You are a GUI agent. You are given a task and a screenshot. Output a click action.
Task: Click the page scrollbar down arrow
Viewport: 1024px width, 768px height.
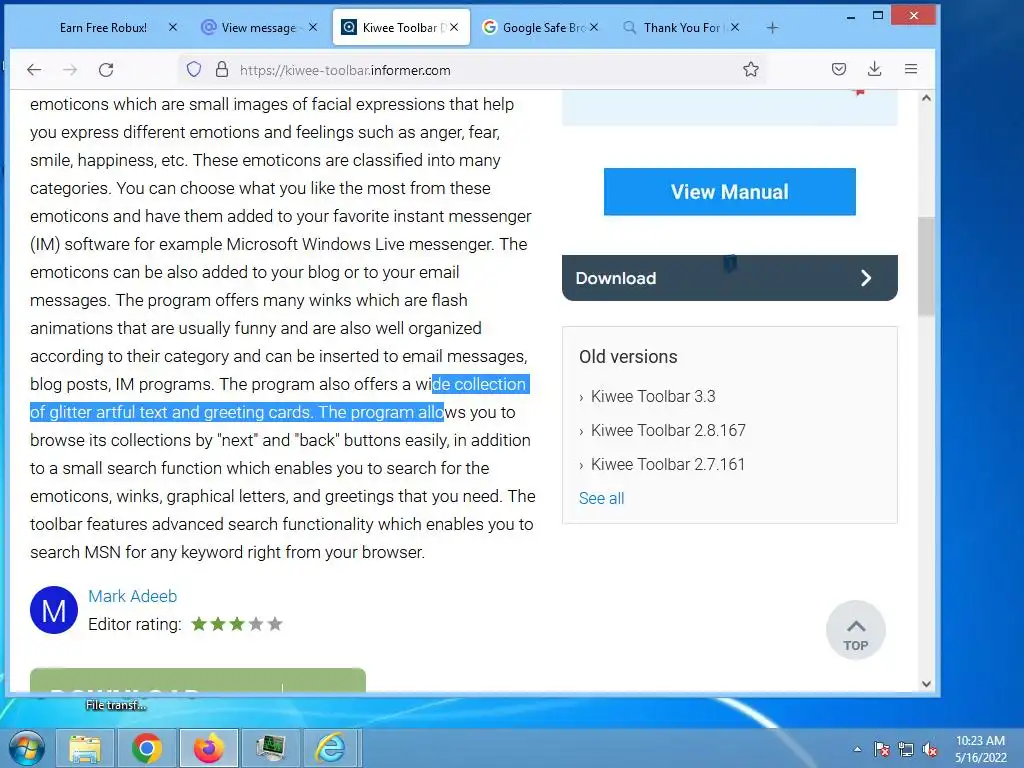point(926,684)
